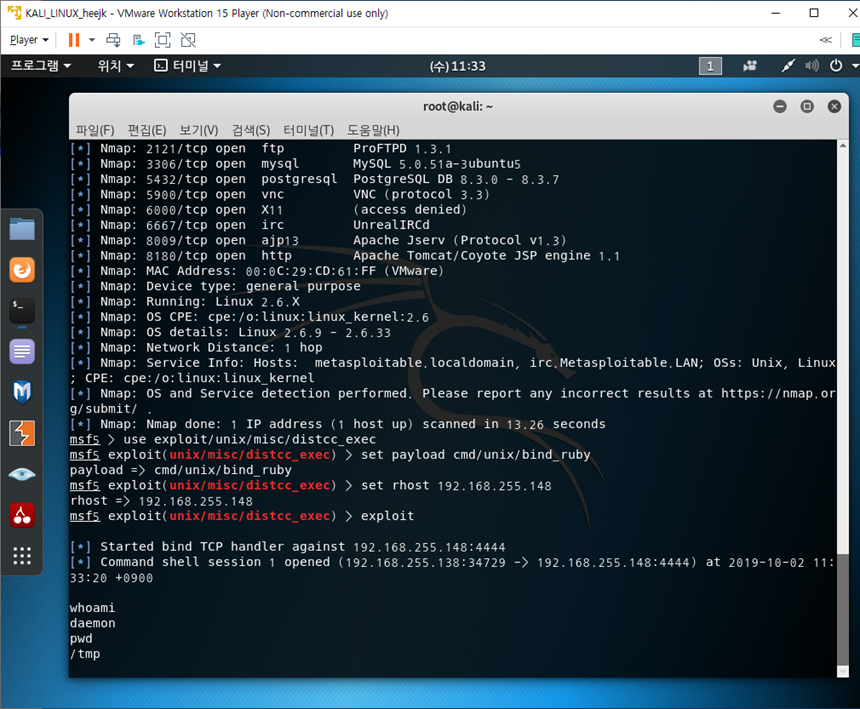The image size is (860, 709).
Task: Launch Cherrytree from the dock
Action: [x=22, y=515]
